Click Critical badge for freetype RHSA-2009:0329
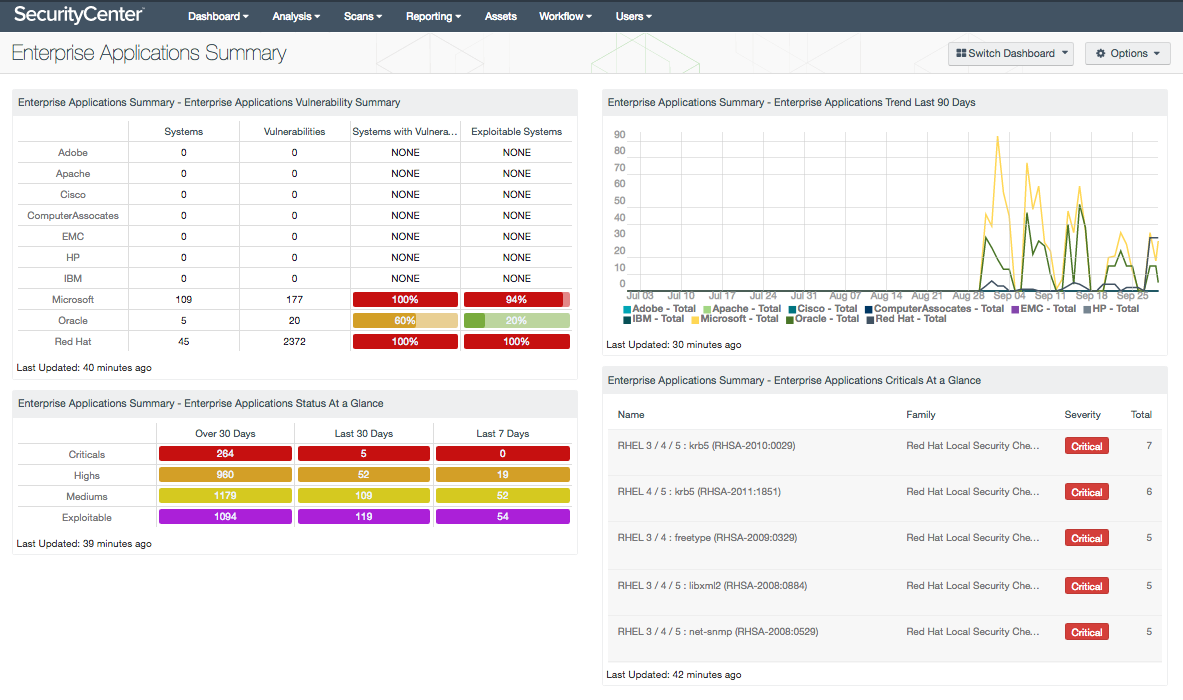This screenshot has height=700, width=1183. pos(1086,538)
